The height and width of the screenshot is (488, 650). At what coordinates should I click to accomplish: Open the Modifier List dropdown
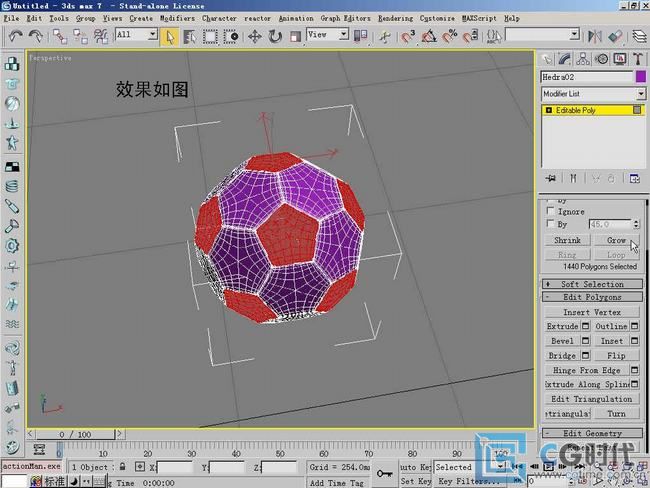click(593, 94)
